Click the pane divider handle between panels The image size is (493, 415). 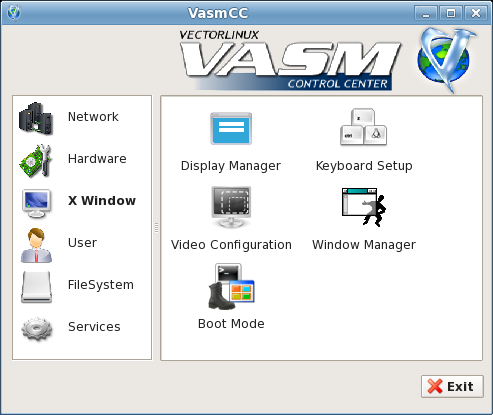(x=156, y=228)
